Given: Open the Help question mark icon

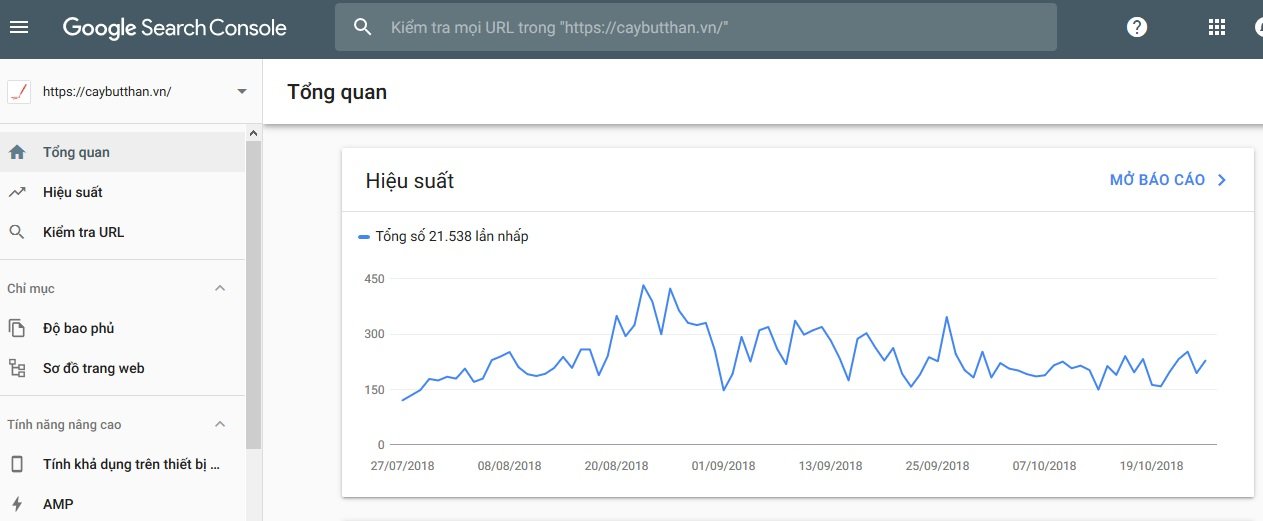Looking at the screenshot, I should pos(1136,27).
